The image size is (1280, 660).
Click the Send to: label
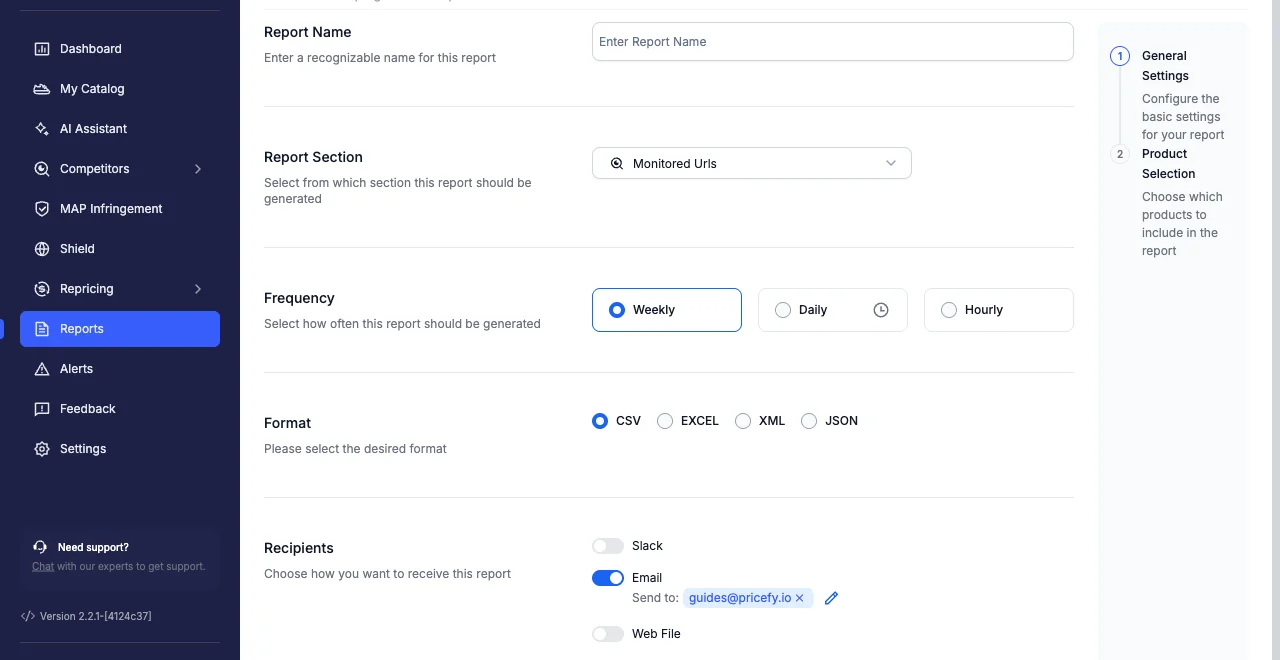(x=655, y=598)
